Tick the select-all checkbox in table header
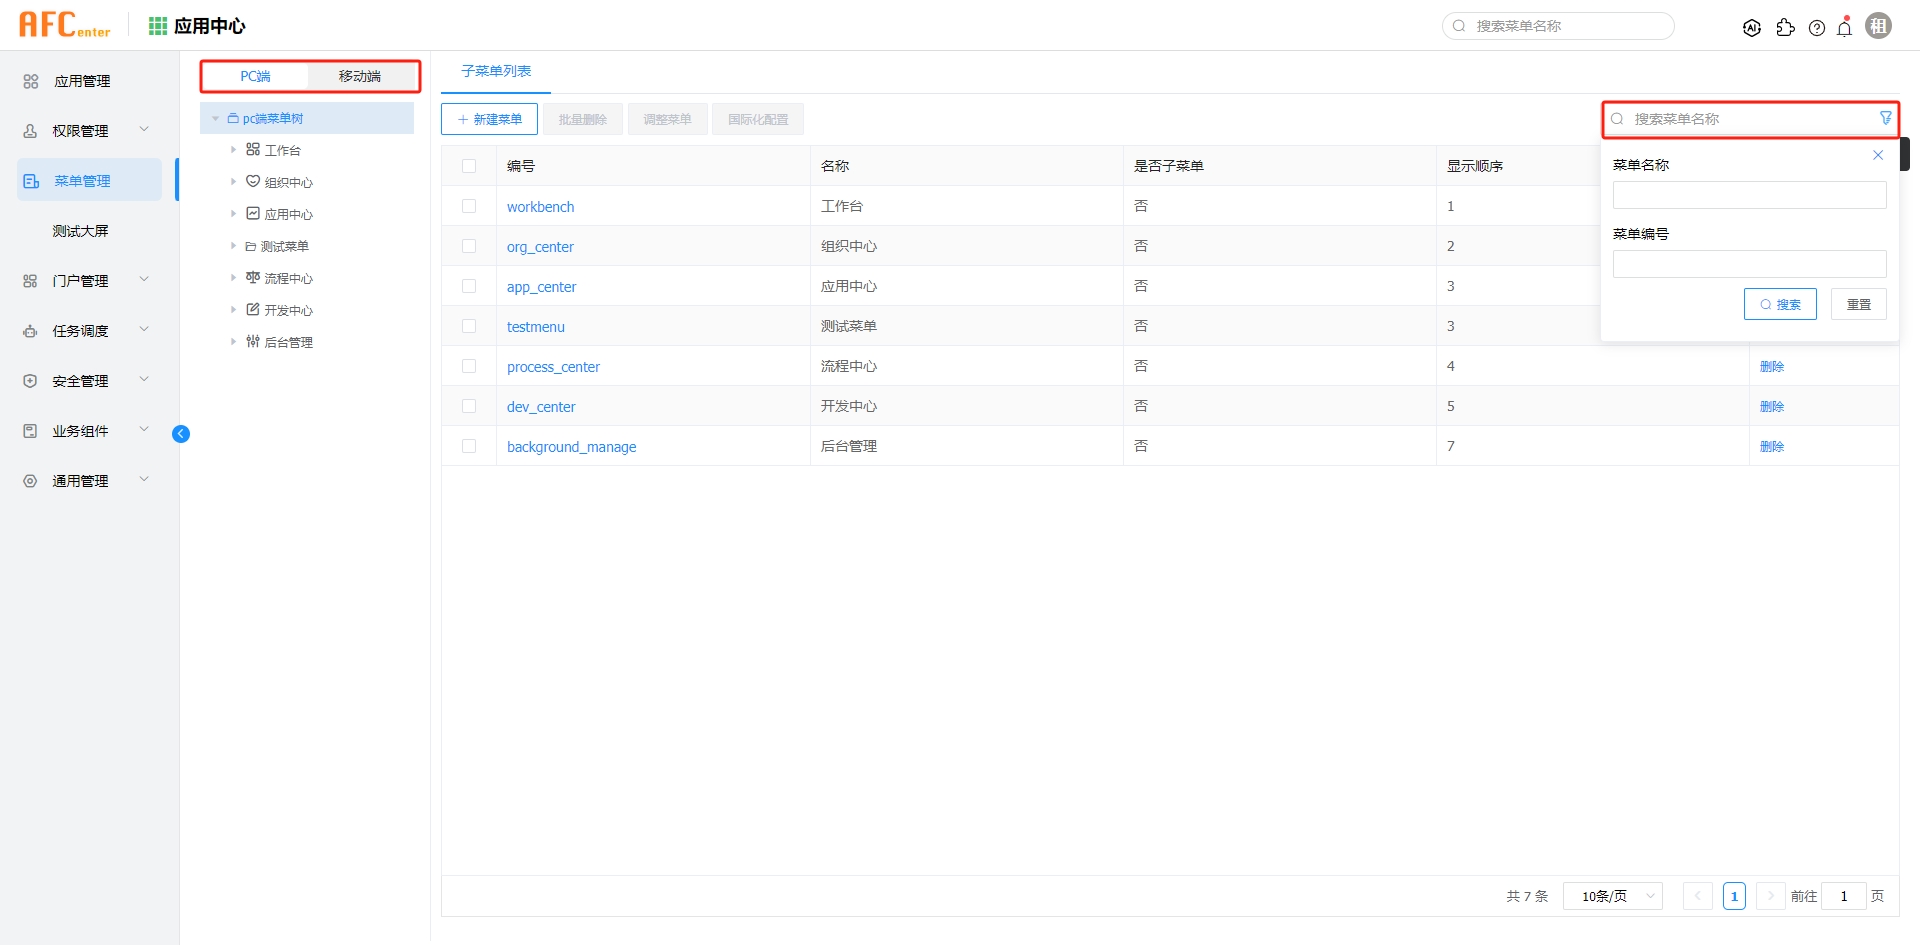 click(470, 165)
